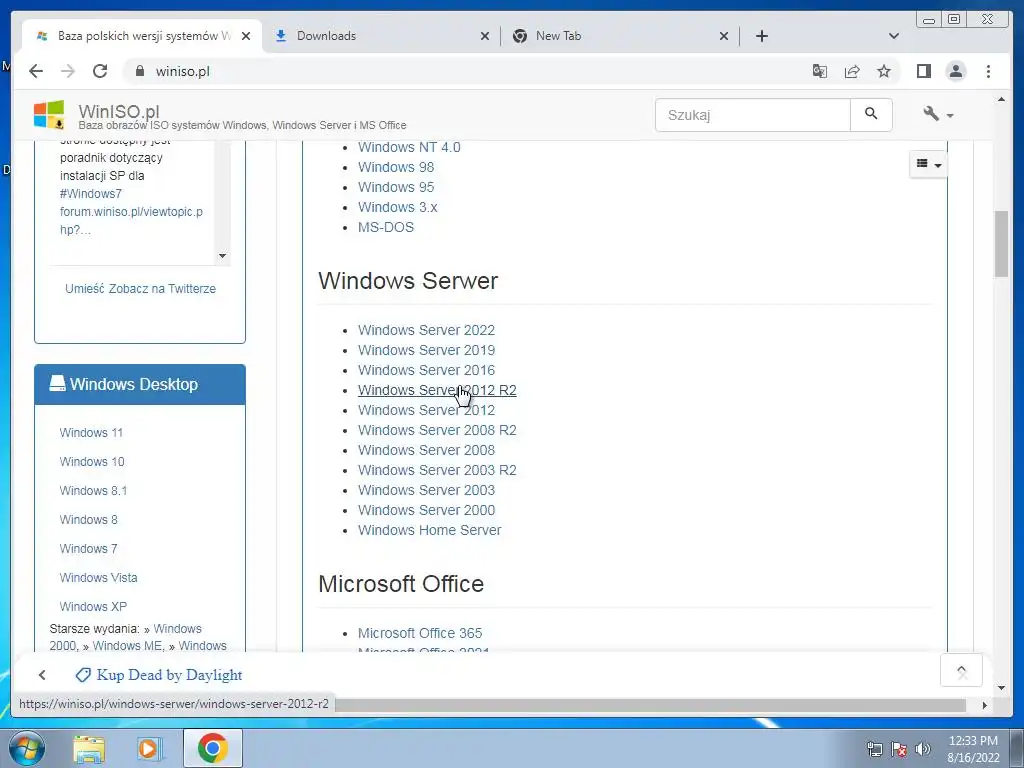
Task: Open Windows Explorer from taskbar
Action: [89, 748]
